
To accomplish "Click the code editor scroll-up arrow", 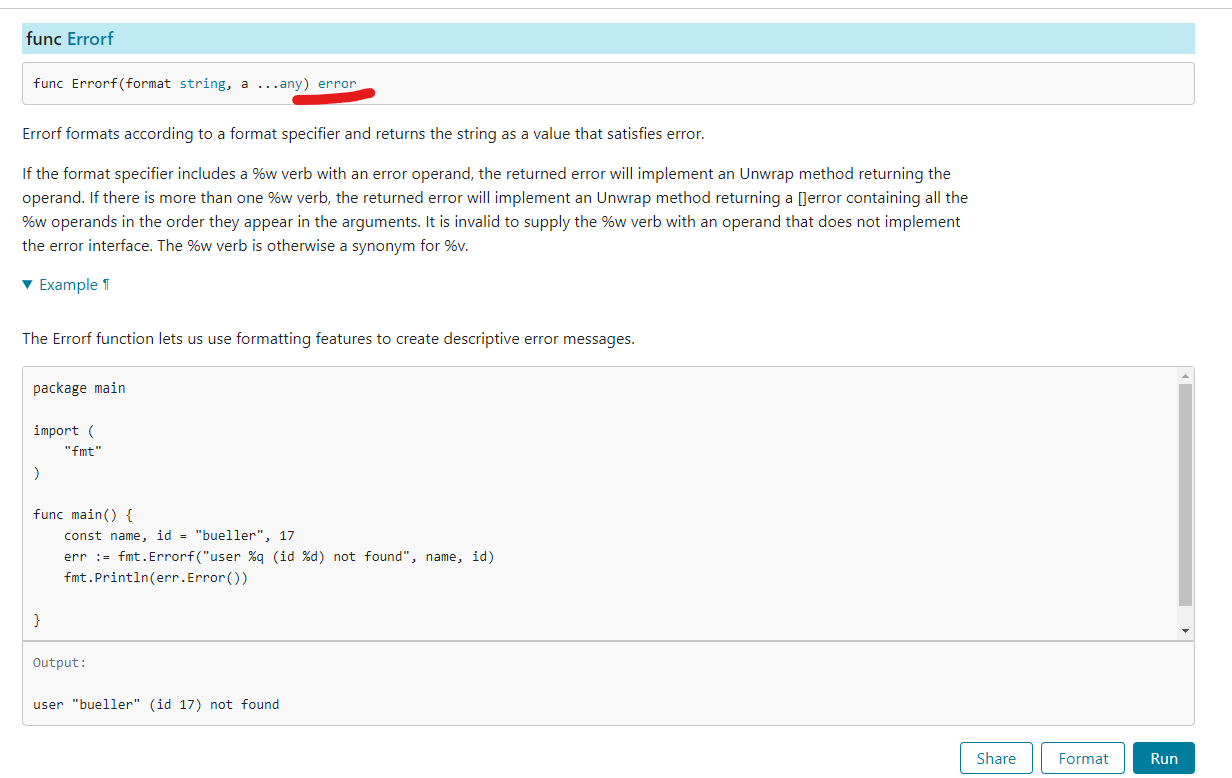I will [x=1185, y=376].
